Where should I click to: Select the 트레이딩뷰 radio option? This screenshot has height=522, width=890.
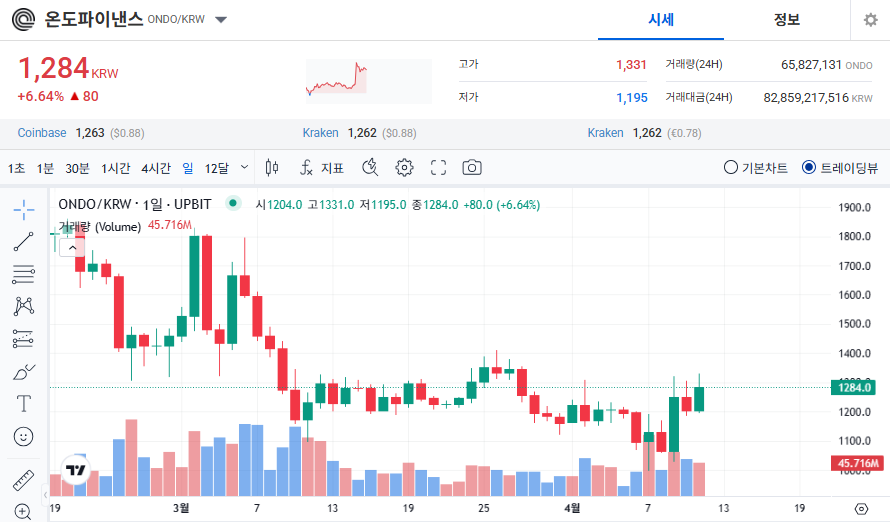pyautogui.click(x=839, y=168)
